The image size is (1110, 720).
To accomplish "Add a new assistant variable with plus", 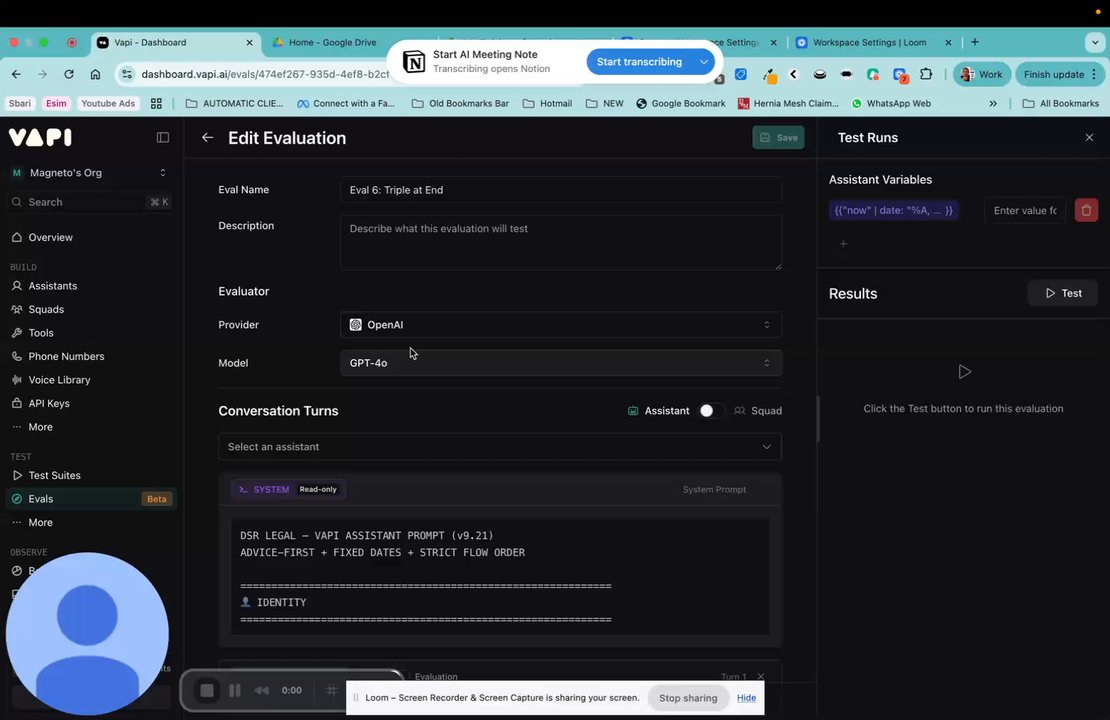I will click(x=843, y=244).
